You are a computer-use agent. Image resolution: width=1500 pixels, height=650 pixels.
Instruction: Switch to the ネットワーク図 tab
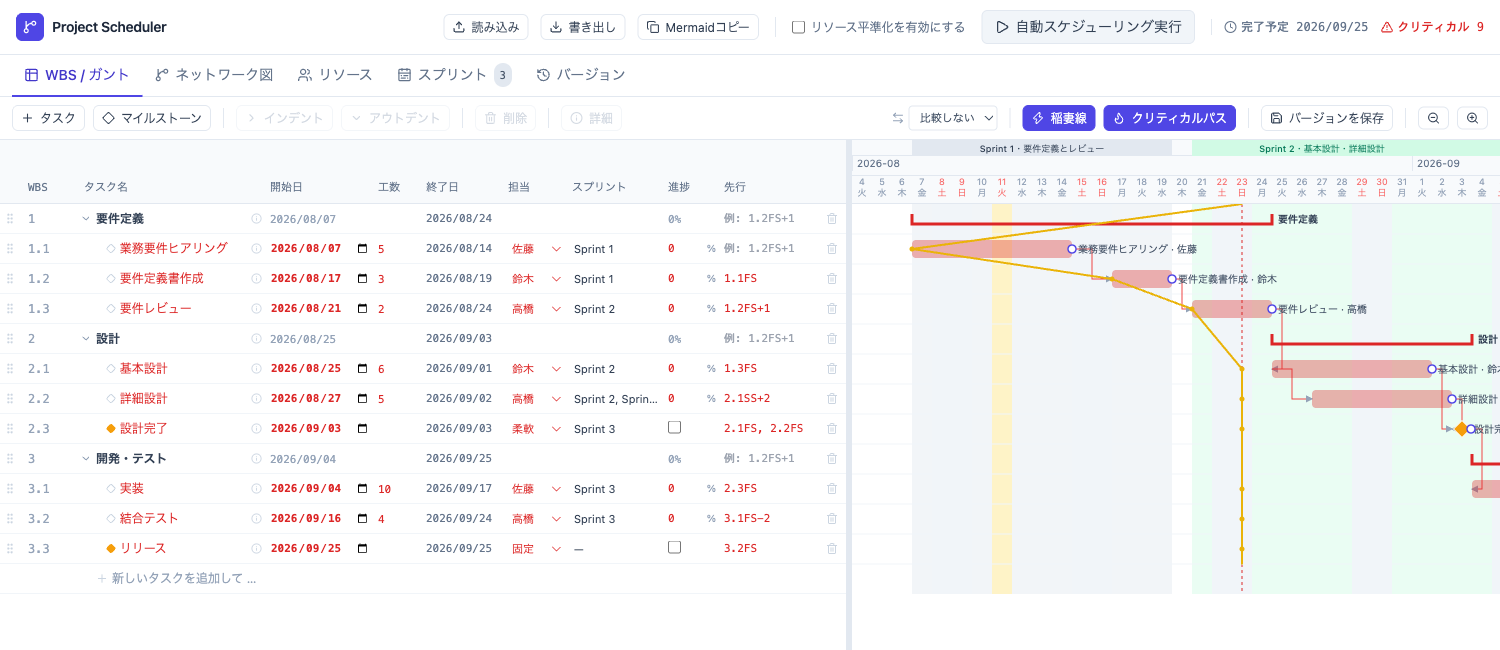pos(214,75)
